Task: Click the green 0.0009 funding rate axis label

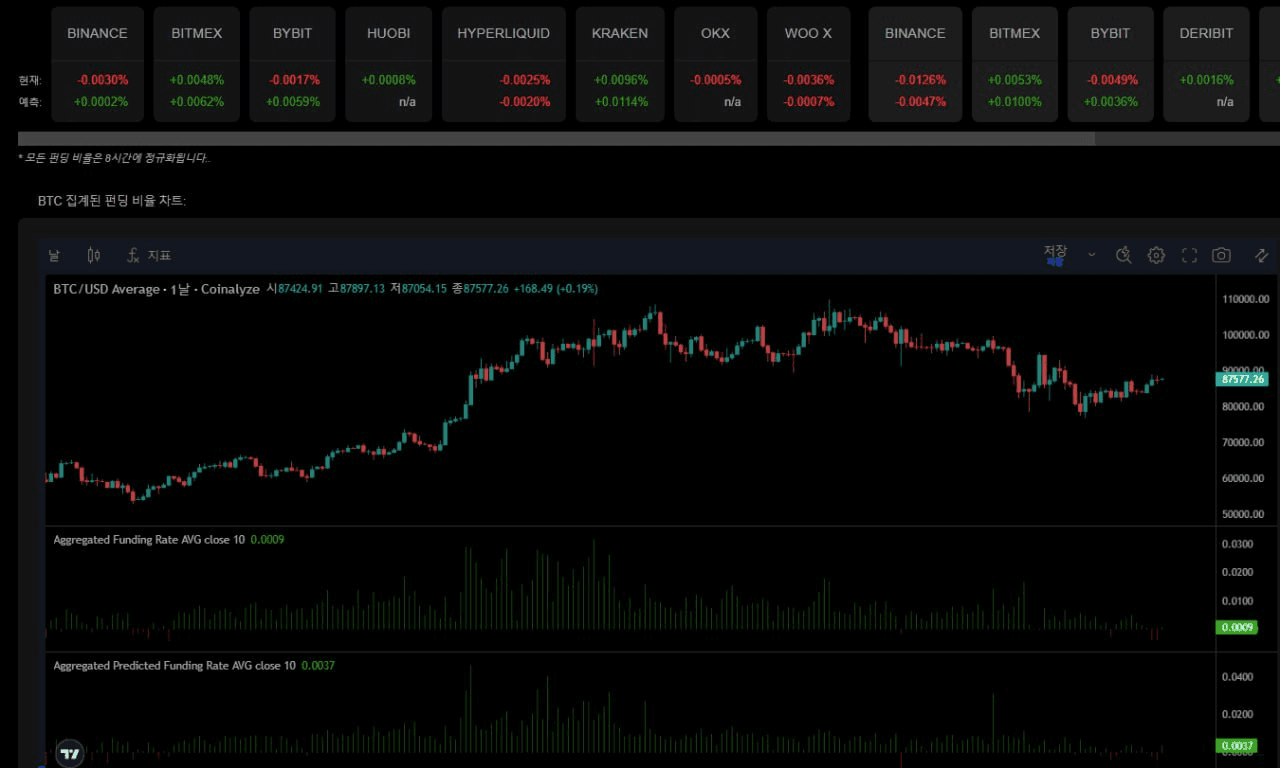Action: tap(1237, 628)
